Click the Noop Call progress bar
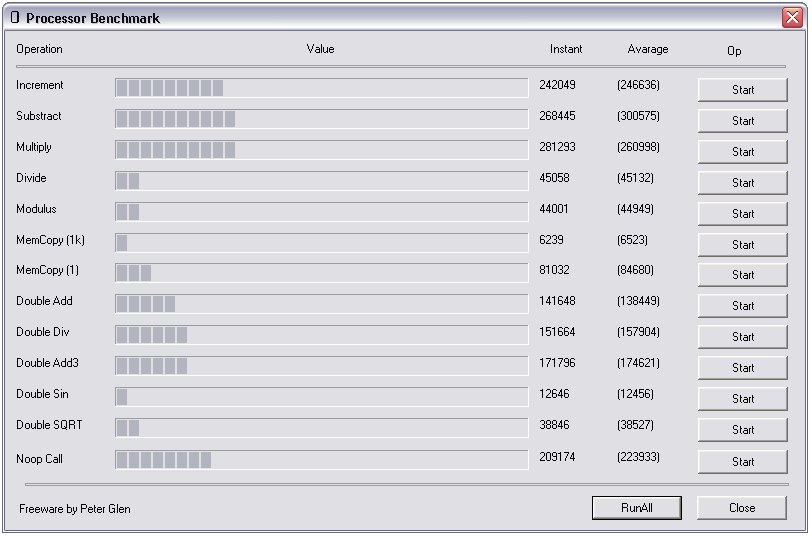The image size is (812, 536). click(x=321, y=460)
